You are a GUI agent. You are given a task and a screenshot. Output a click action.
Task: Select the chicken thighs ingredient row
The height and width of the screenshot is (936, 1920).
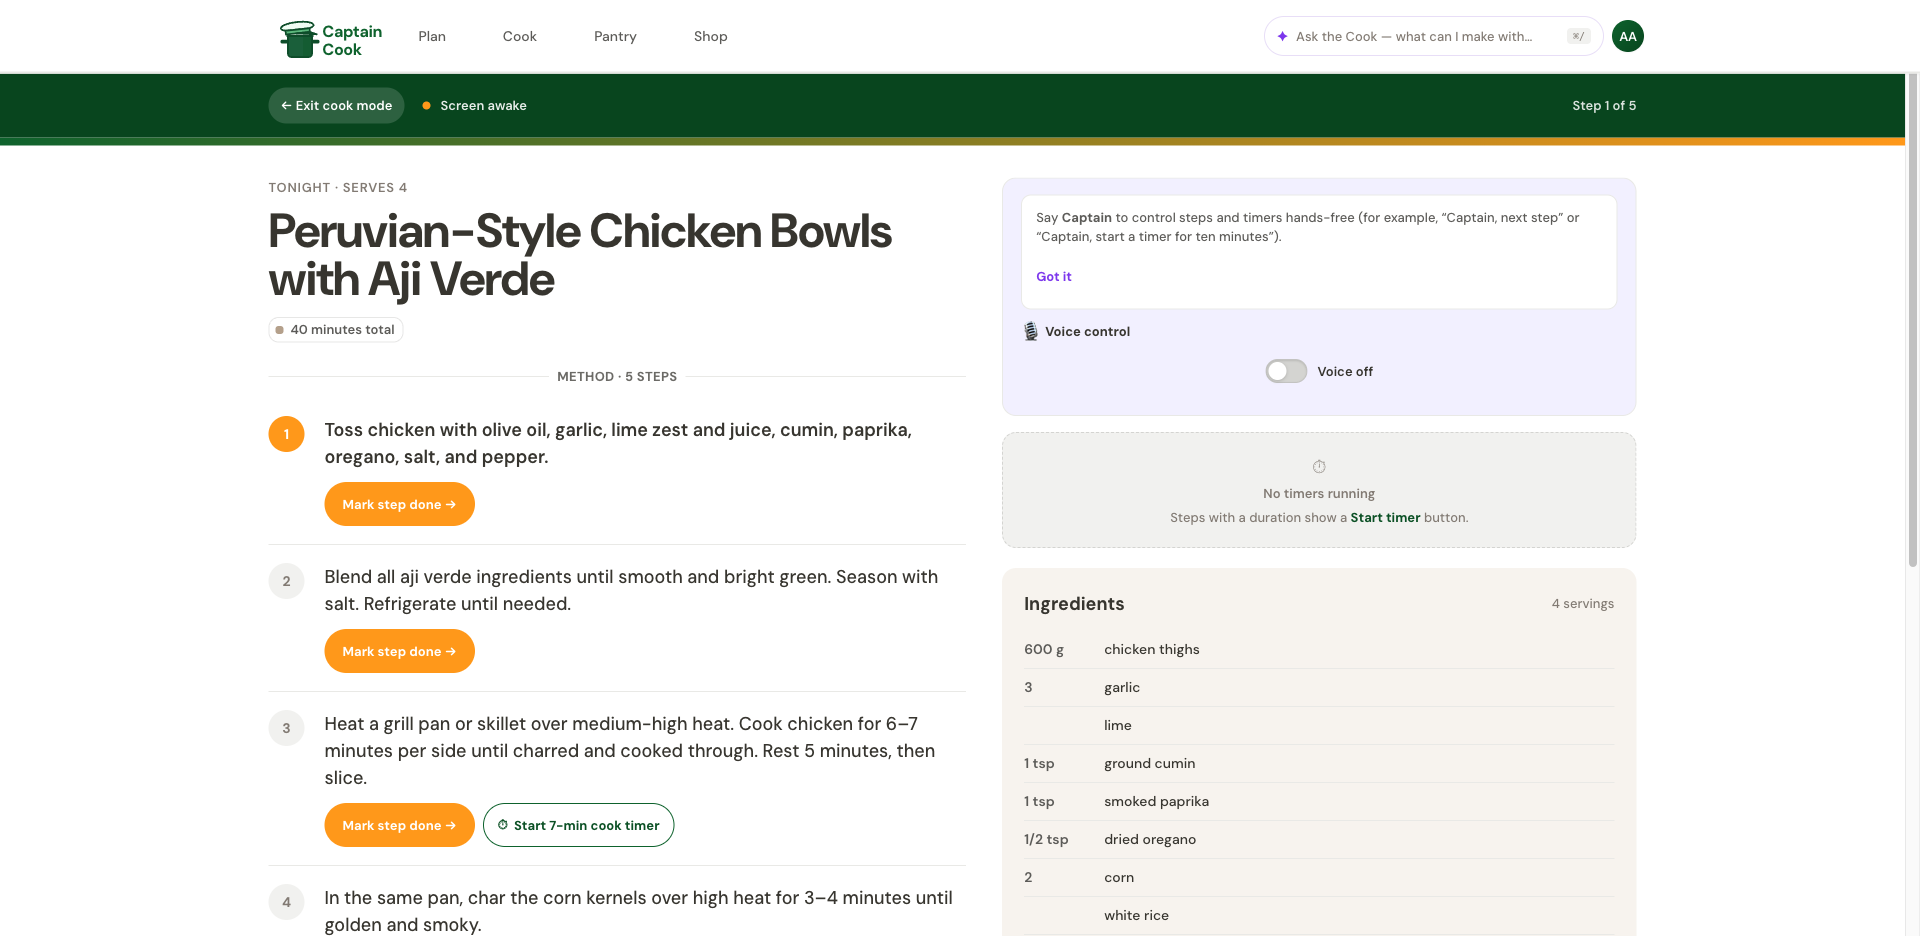[x=1319, y=650]
